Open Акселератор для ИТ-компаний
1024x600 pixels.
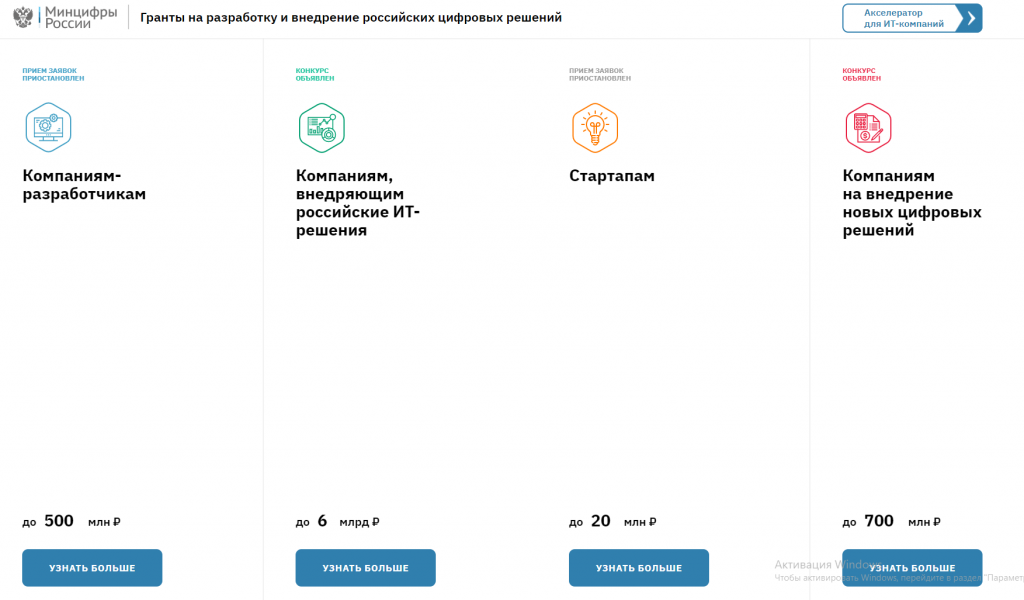912,18
